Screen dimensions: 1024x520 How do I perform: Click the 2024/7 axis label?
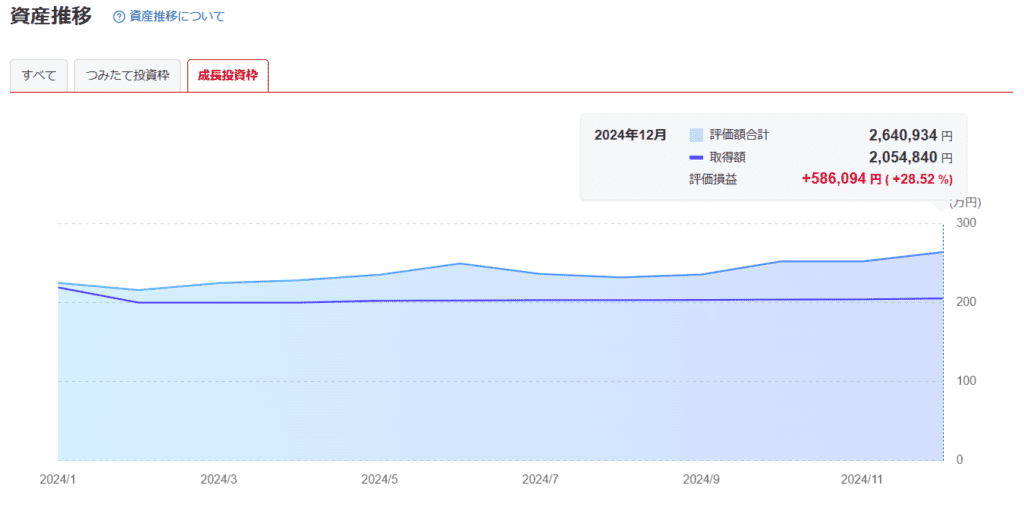point(540,479)
